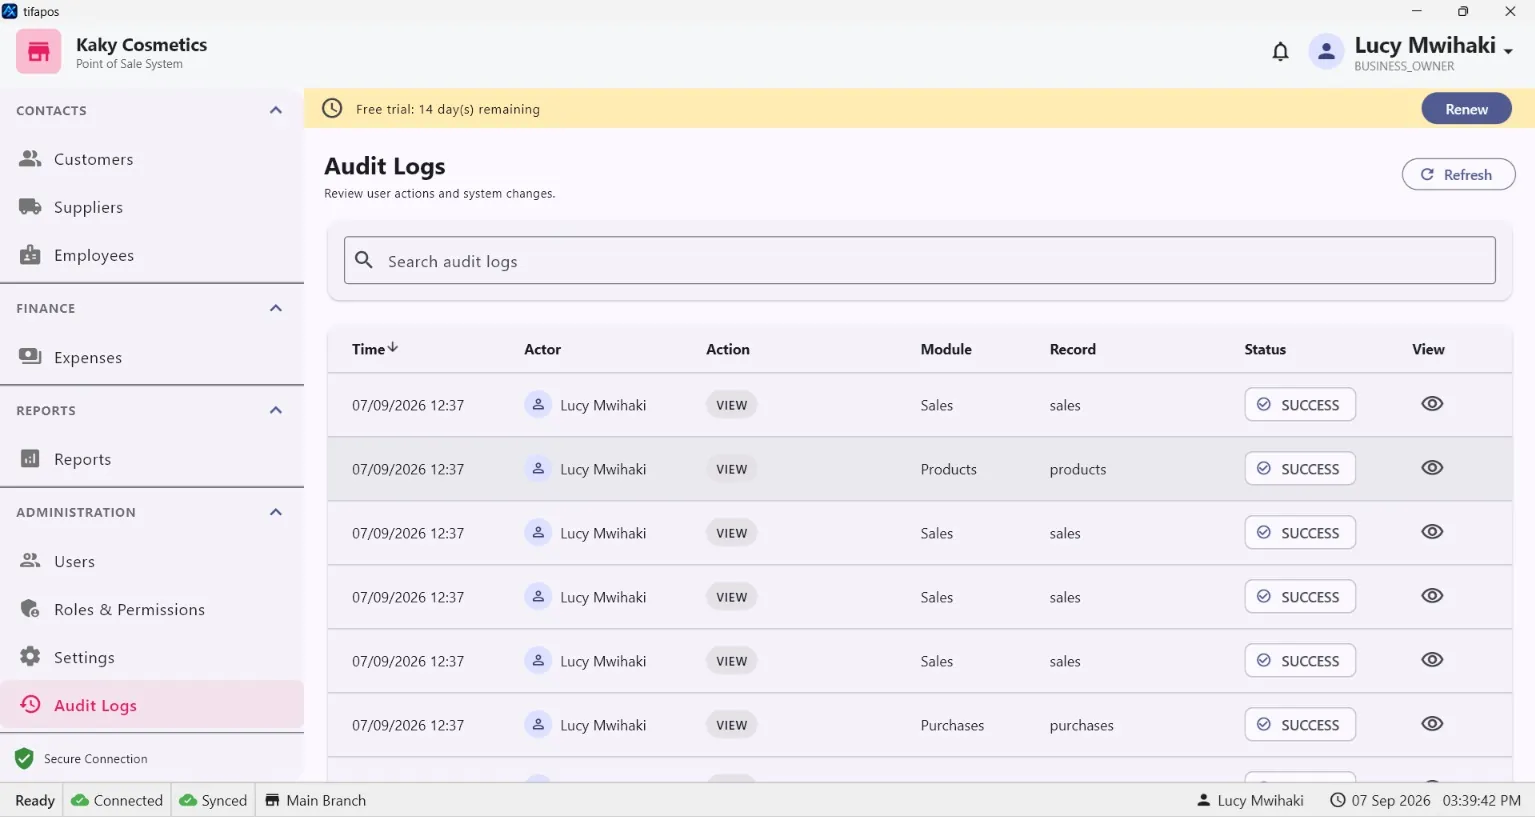Sort by the Time column header
This screenshot has height=817, width=1535.
375,349
